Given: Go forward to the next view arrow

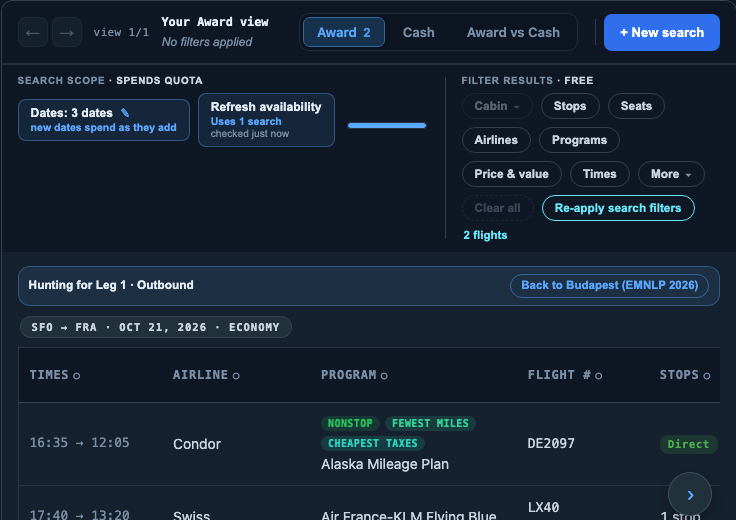Looking at the screenshot, I should click(67, 32).
